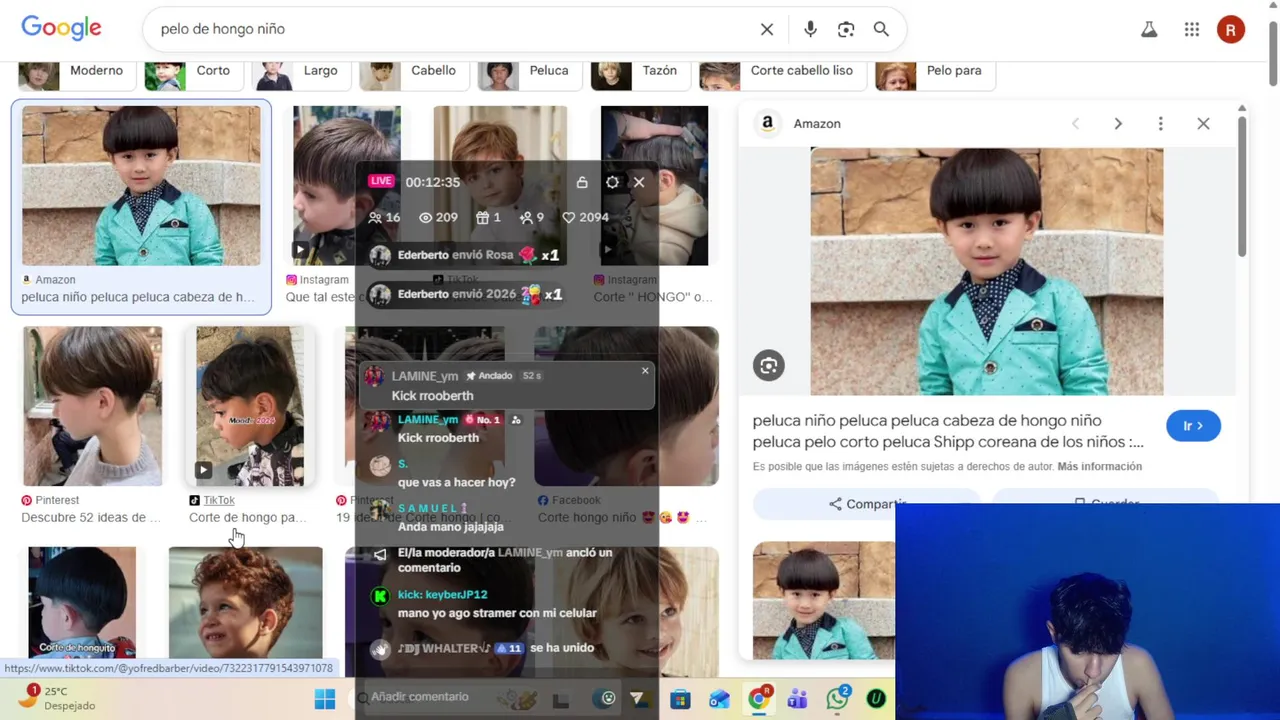Open the emoji picker in comment box
This screenshot has height=720, width=1280.
(608, 698)
